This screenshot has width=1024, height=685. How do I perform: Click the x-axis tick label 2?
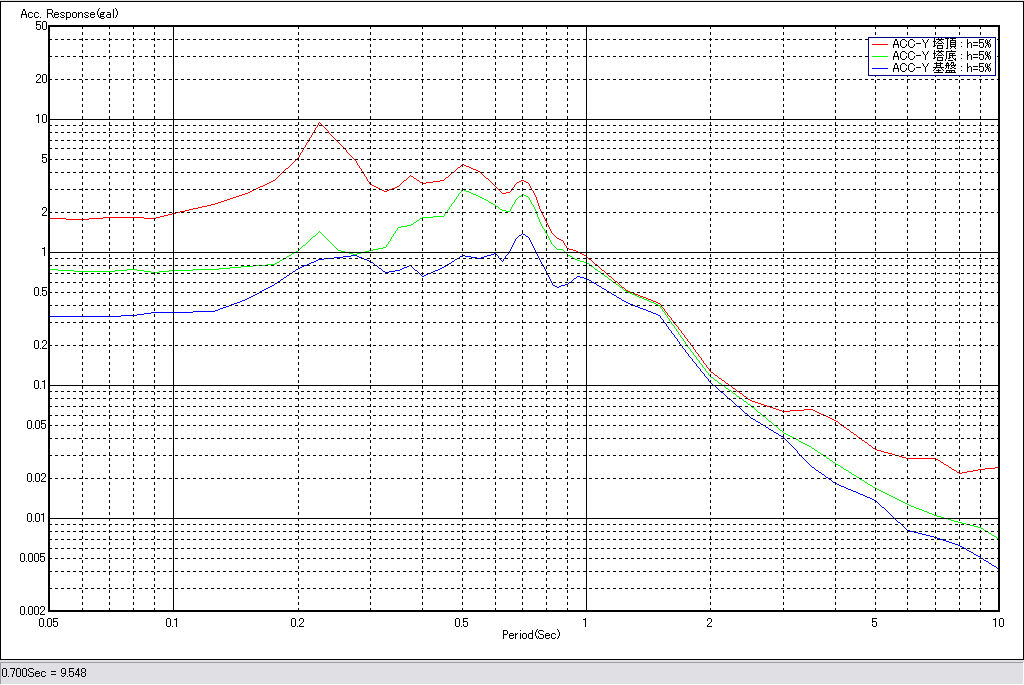pyautogui.click(x=710, y=622)
